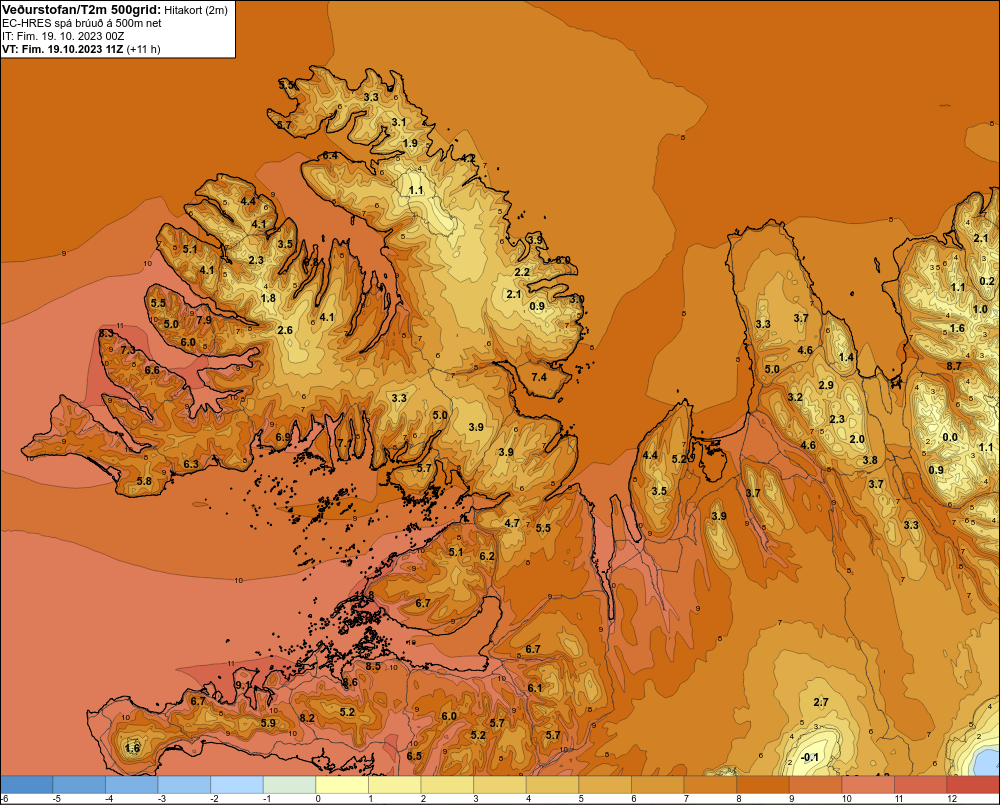Image resolution: width=1000 pixels, height=805 pixels.
Task: Click the temperature value 5.8
Action: click(144, 481)
